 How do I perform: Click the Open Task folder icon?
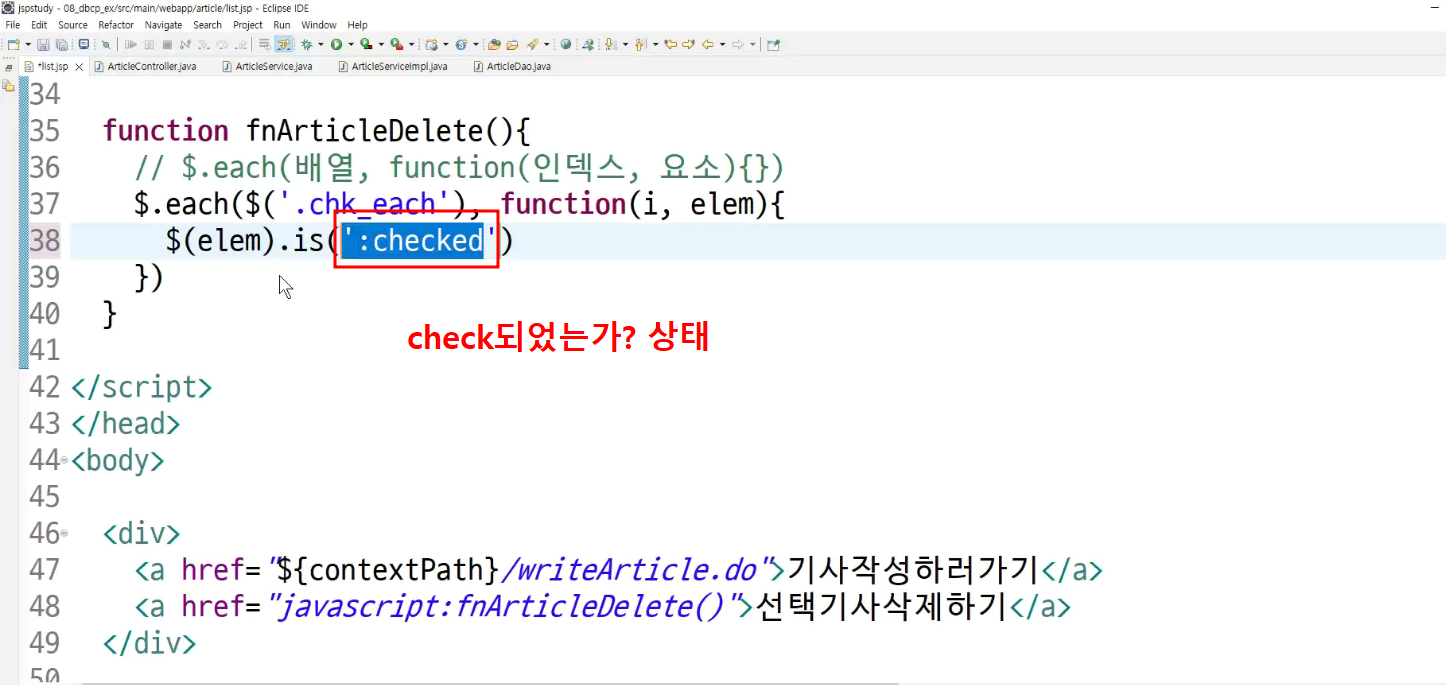point(512,44)
